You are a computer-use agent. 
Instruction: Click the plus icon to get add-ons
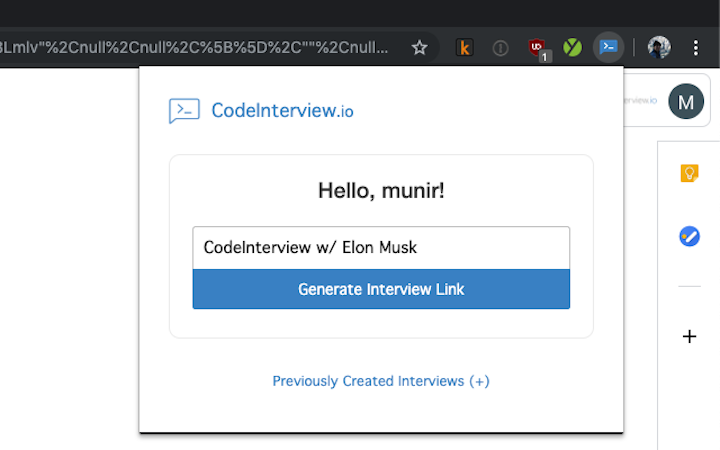tap(689, 336)
